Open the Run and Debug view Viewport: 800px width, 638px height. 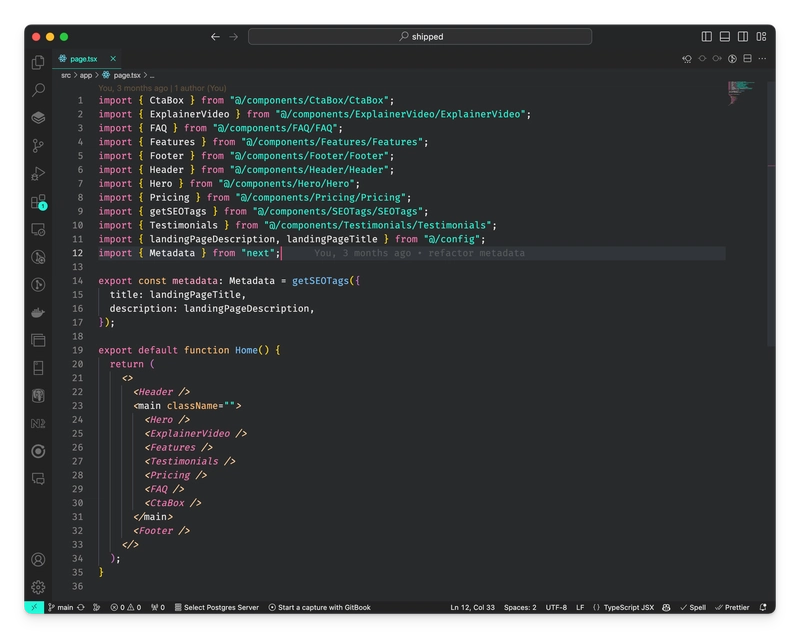(x=38, y=174)
